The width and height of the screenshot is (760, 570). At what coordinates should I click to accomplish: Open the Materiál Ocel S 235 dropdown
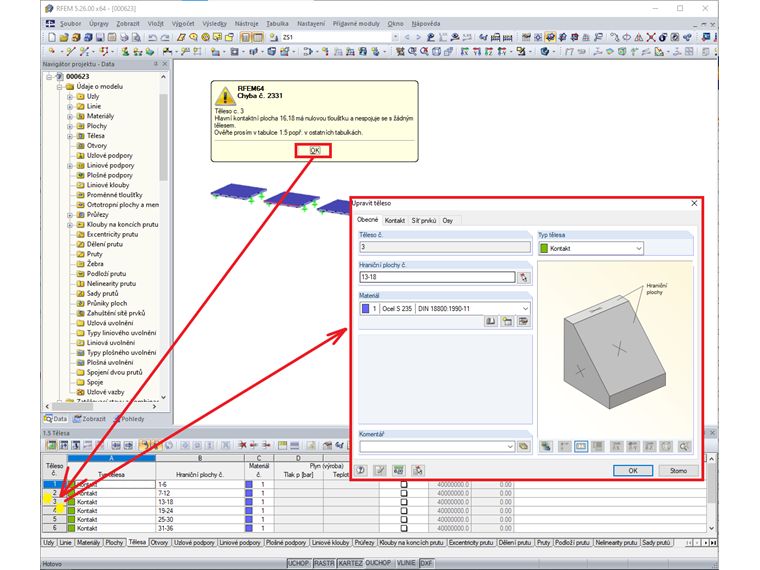(x=525, y=309)
